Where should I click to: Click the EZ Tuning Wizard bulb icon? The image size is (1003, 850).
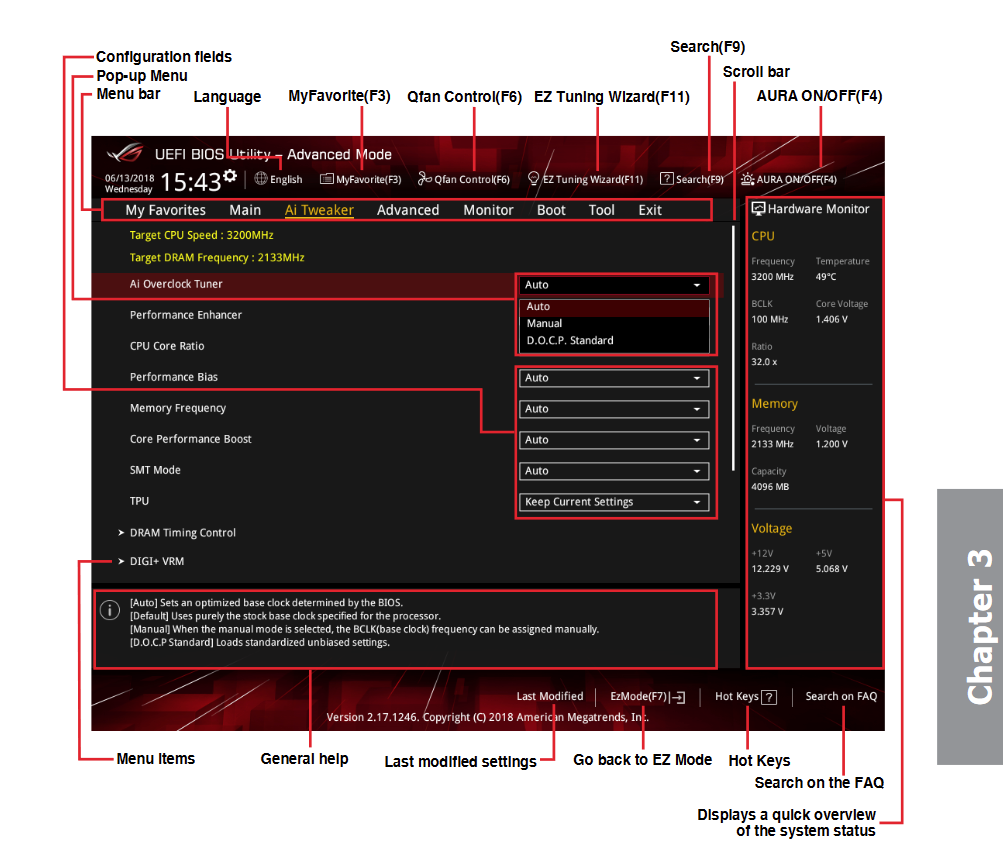click(533, 178)
